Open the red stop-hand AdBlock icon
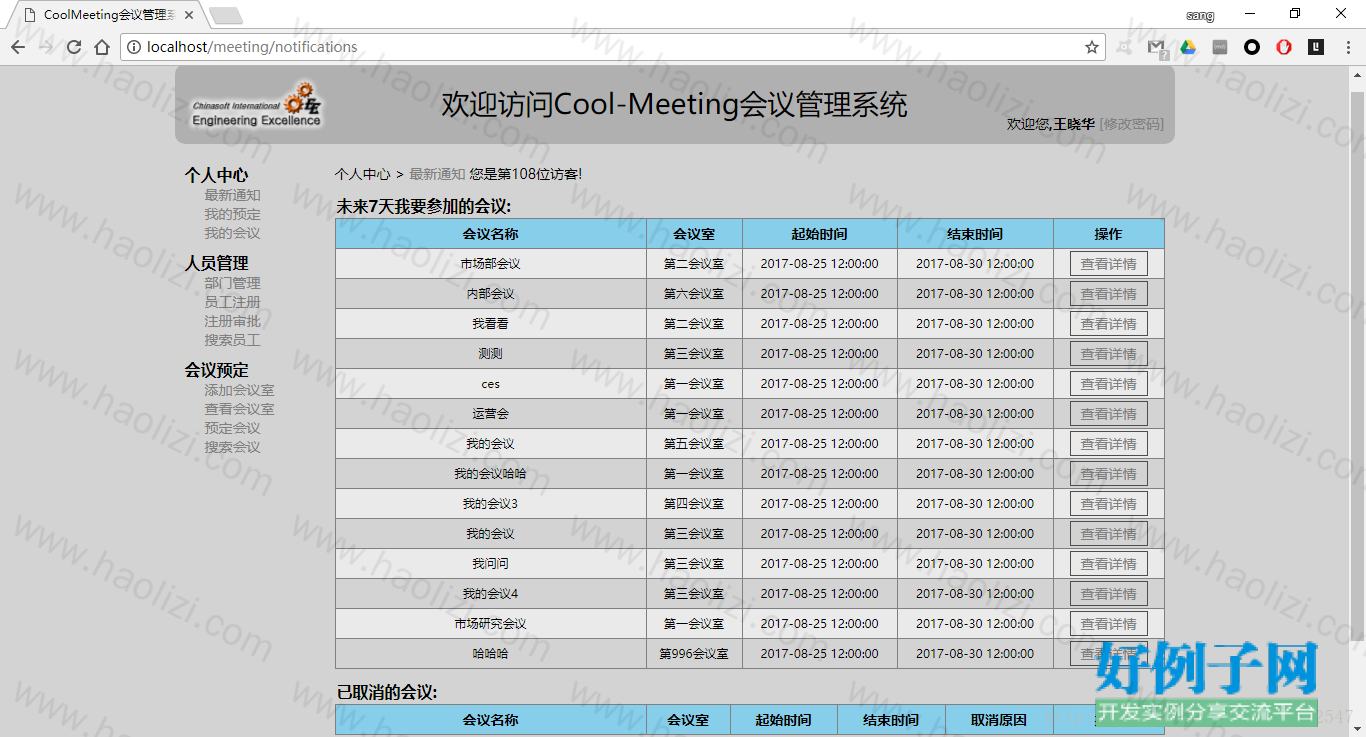This screenshot has height=737, width=1366. (x=1284, y=47)
